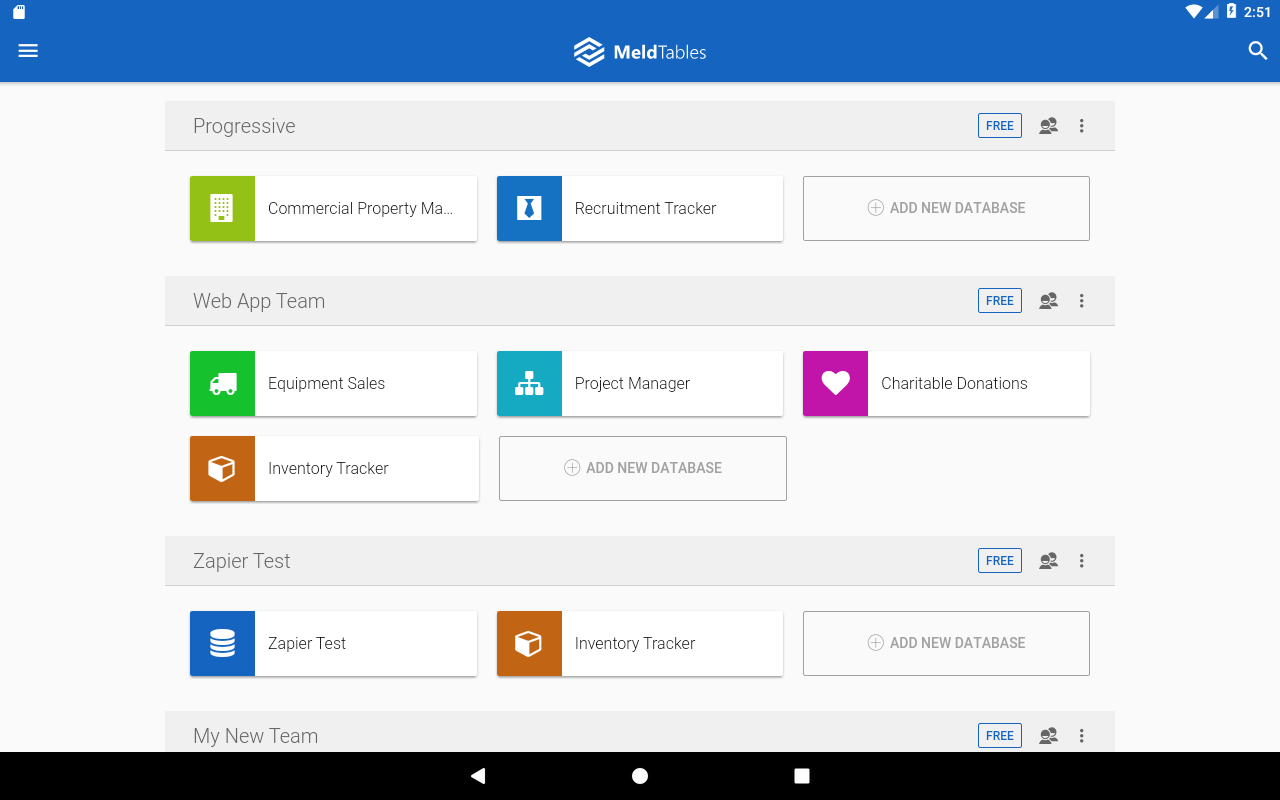Open the Recruitment Tracker database name
The width and height of the screenshot is (1280, 800).
coord(645,208)
